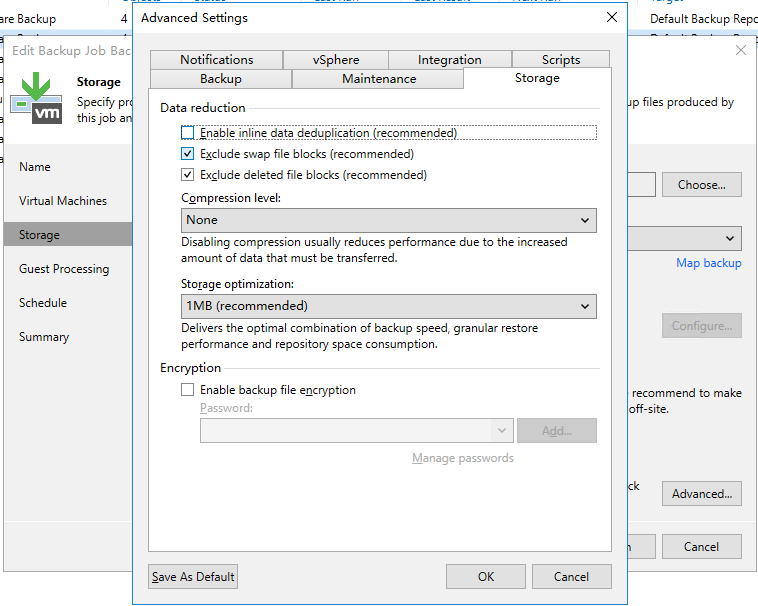Uncheck Exclude swap file blocks
The width and height of the screenshot is (758, 606).
pos(188,154)
